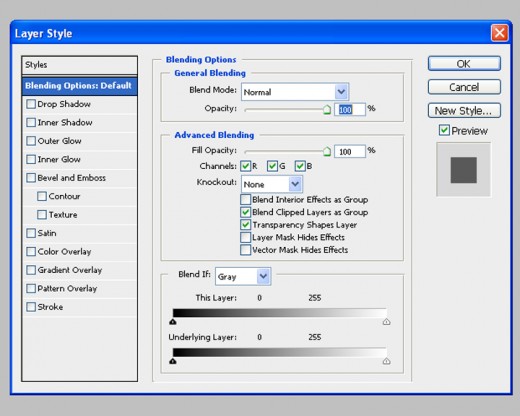Select Blending Options: Default in list
The height and width of the screenshot is (416, 520).
click(80, 86)
